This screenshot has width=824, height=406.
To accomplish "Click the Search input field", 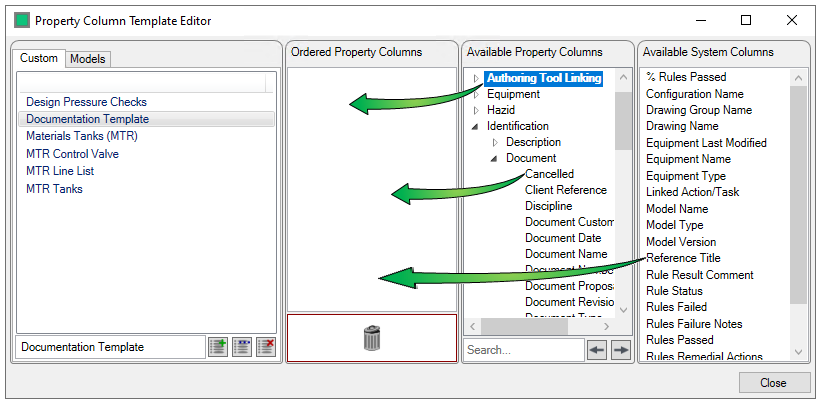I will coord(523,350).
